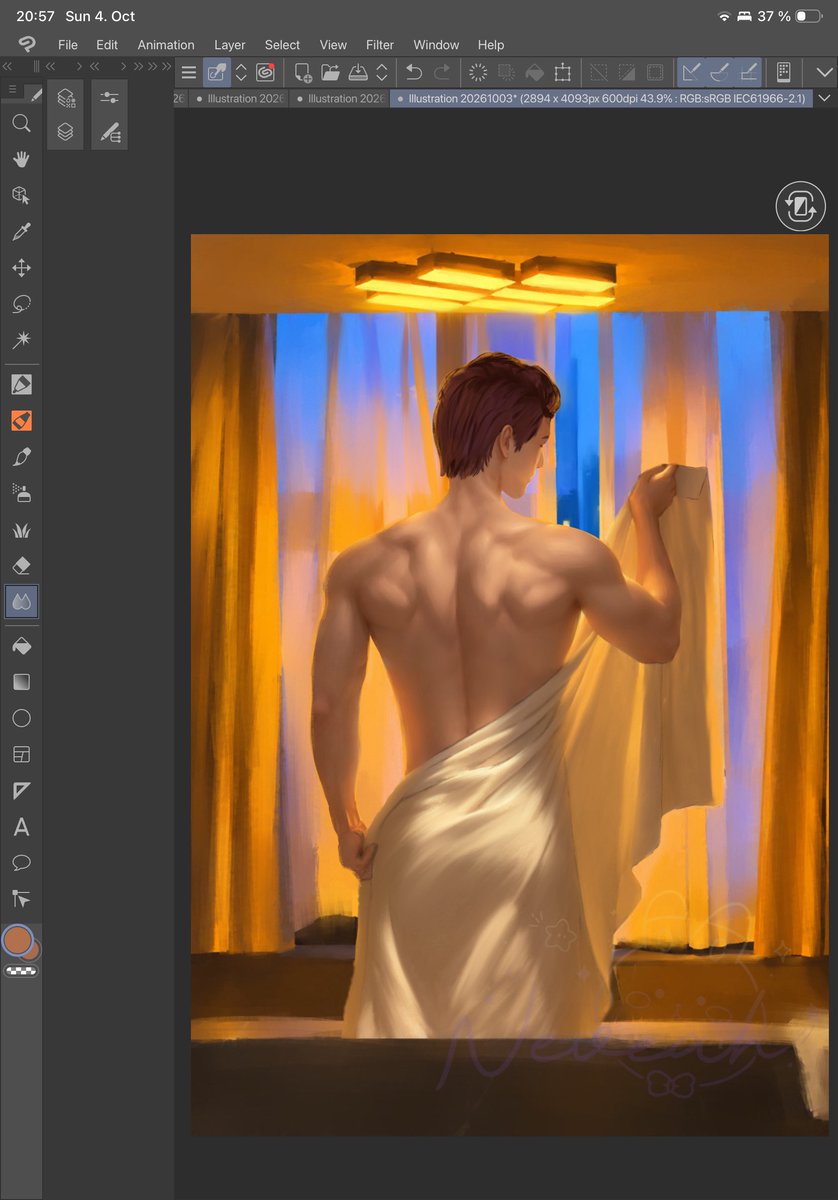Toggle Snap to Ruler
The image size is (838, 1200).
pyautogui.click(x=691, y=72)
